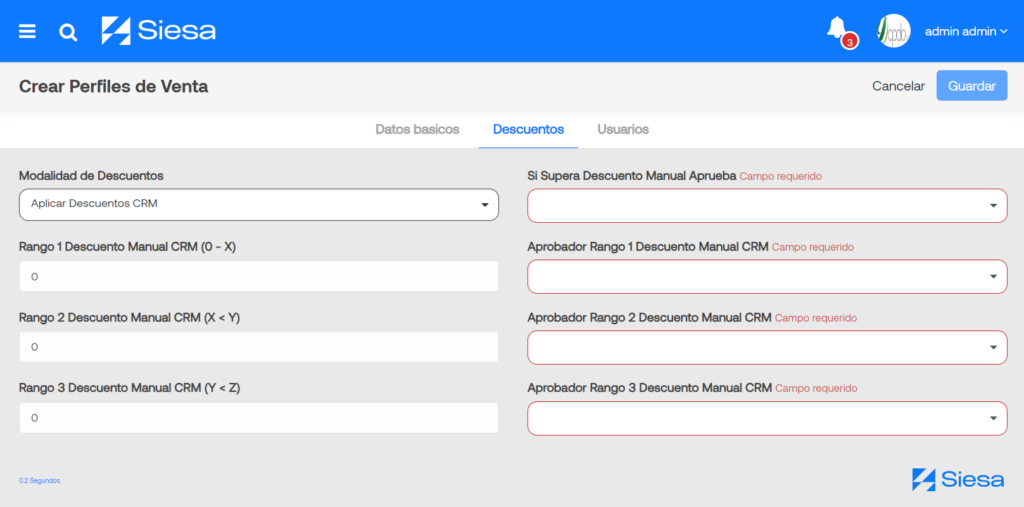Switch to the Usuarios tab

[623, 129]
